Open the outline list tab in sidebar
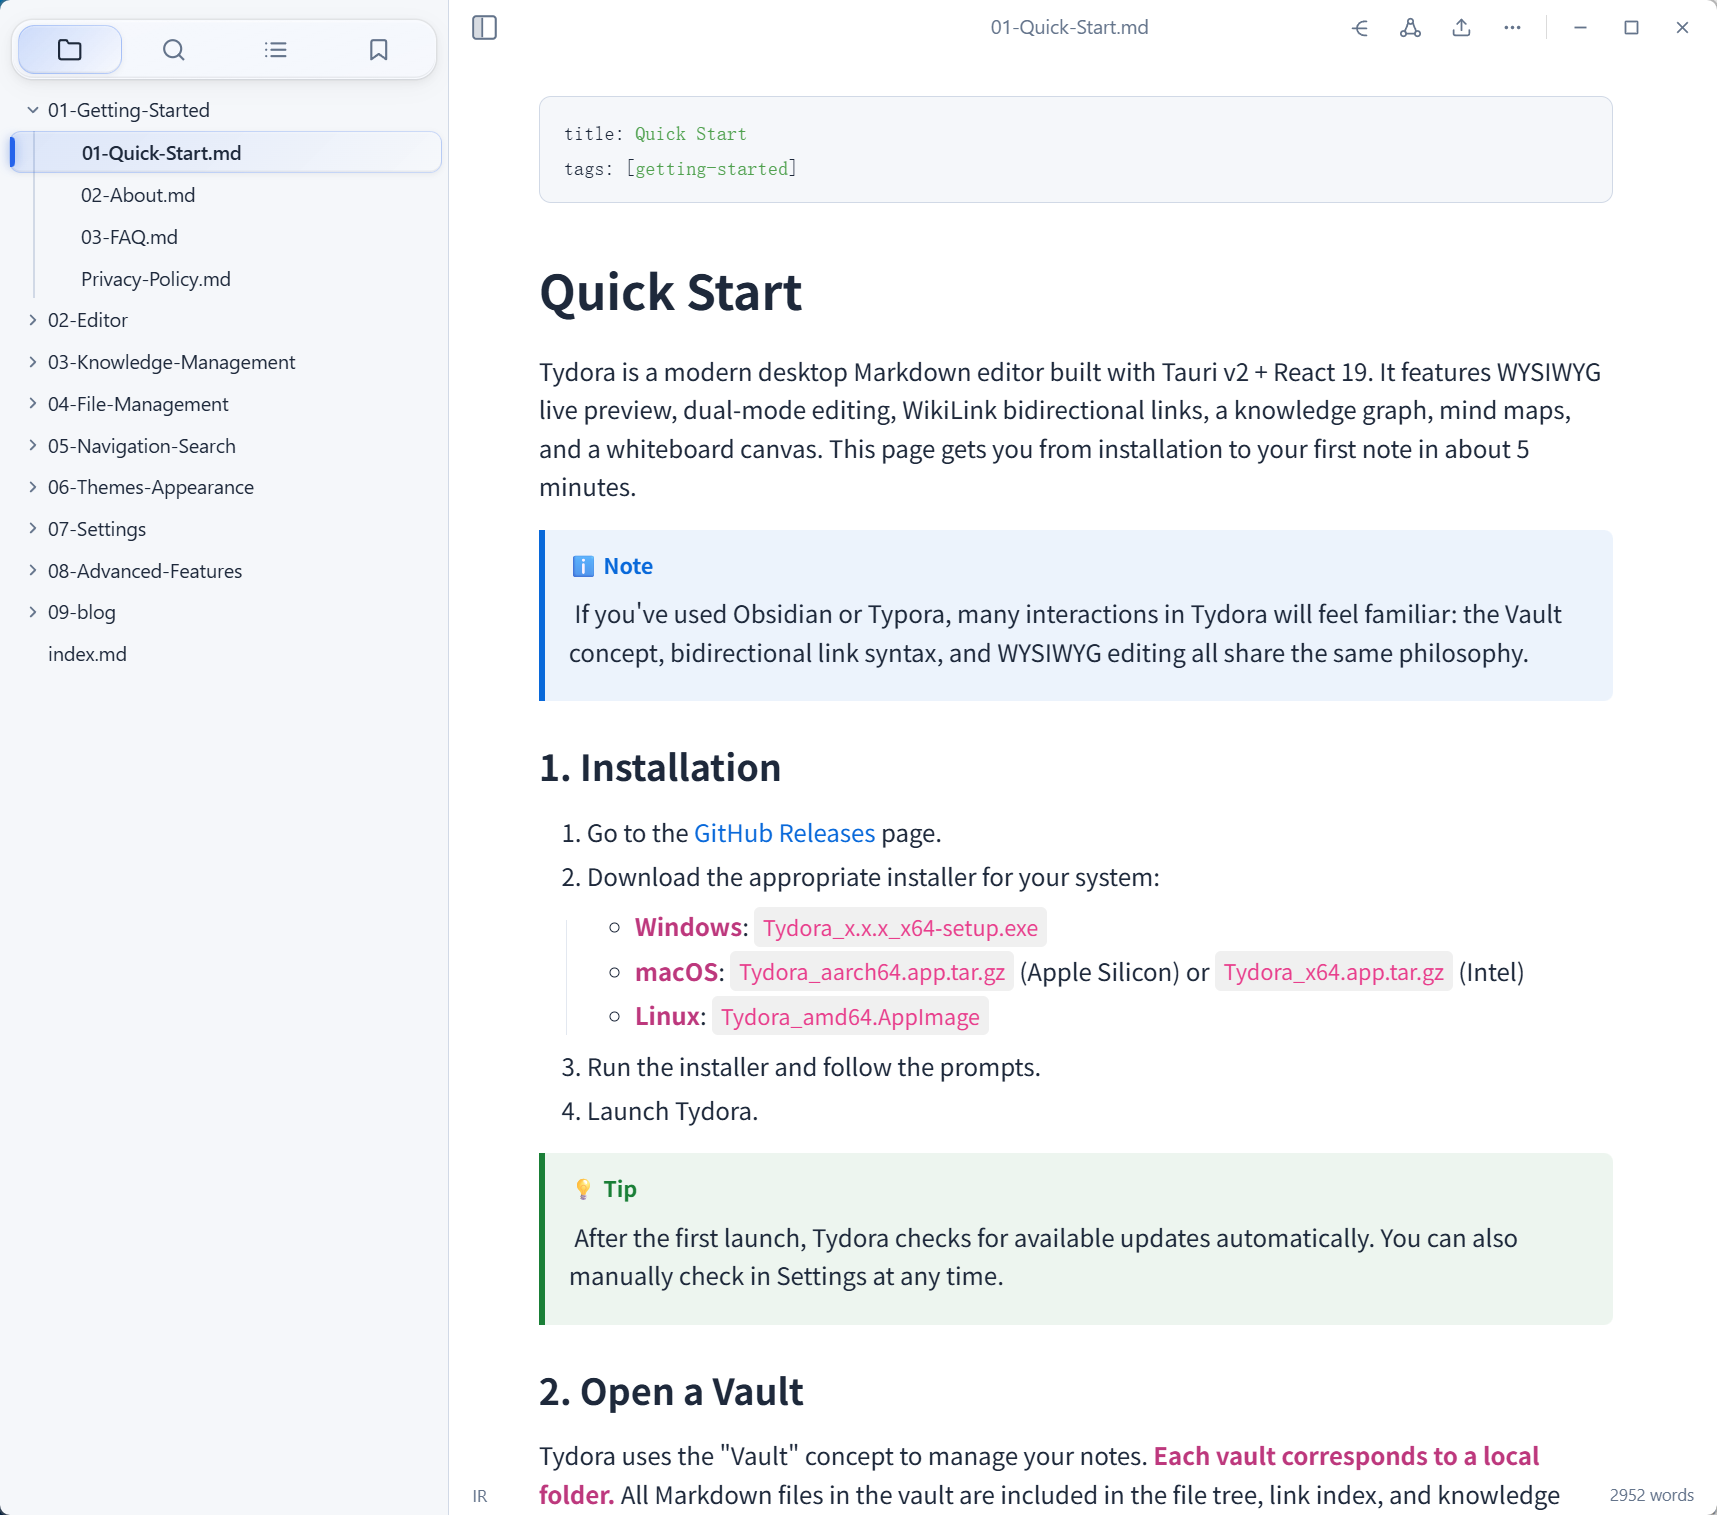Image resolution: width=1717 pixels, height=1515 pixels. pyautogui.click(x=276, y=50)
